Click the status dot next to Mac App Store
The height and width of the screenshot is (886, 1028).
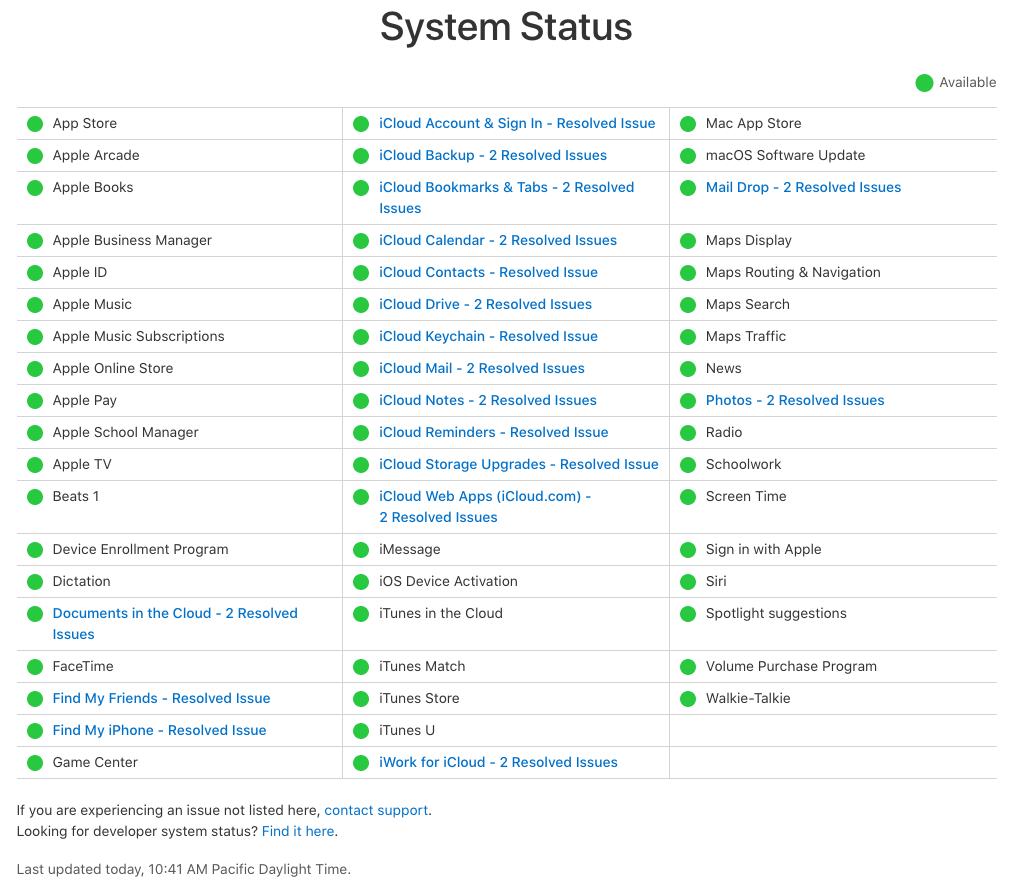(x=688, y=124)
